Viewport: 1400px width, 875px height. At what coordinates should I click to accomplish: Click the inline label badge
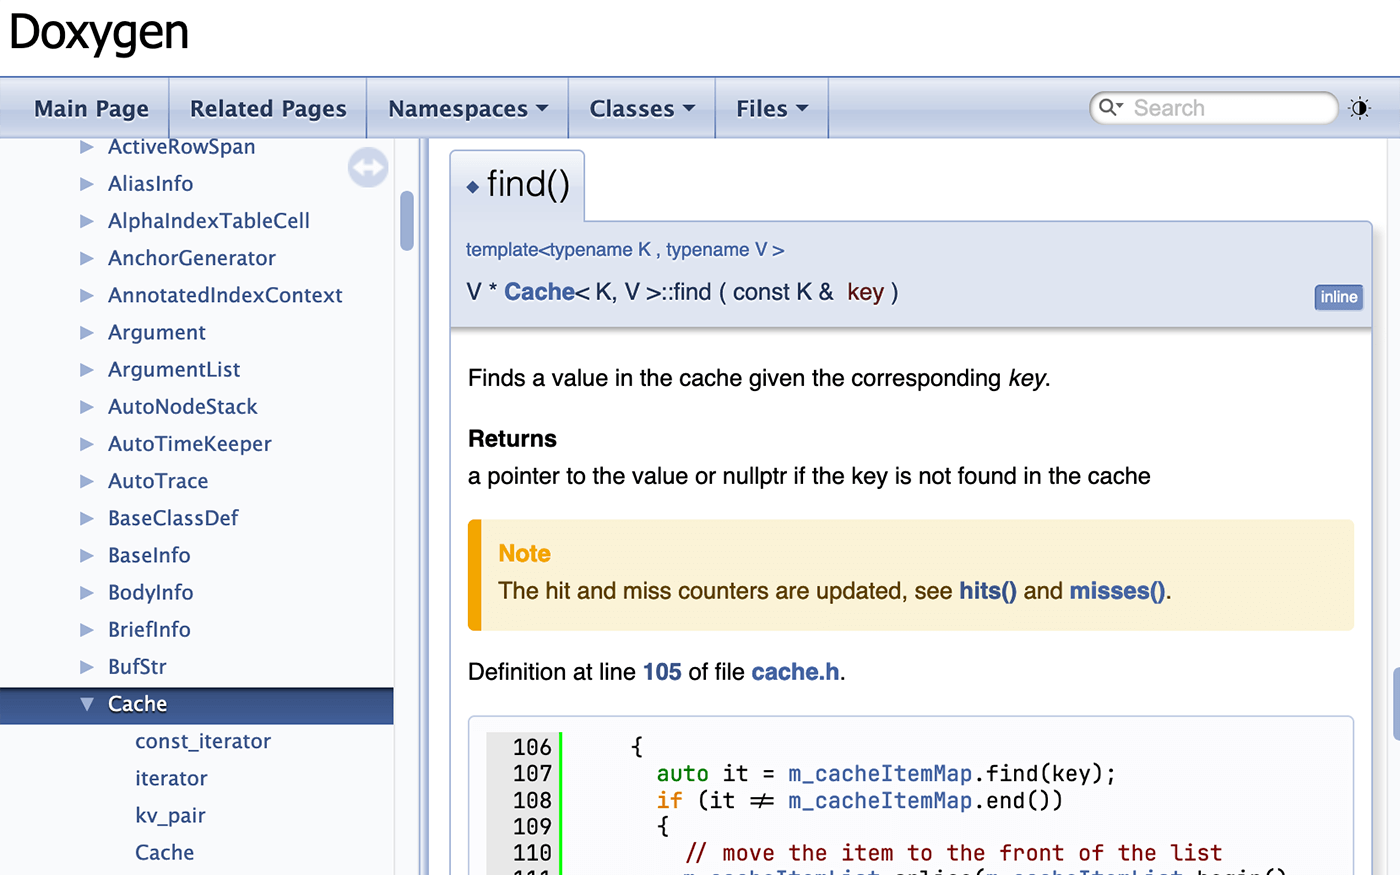point(1338,297)
